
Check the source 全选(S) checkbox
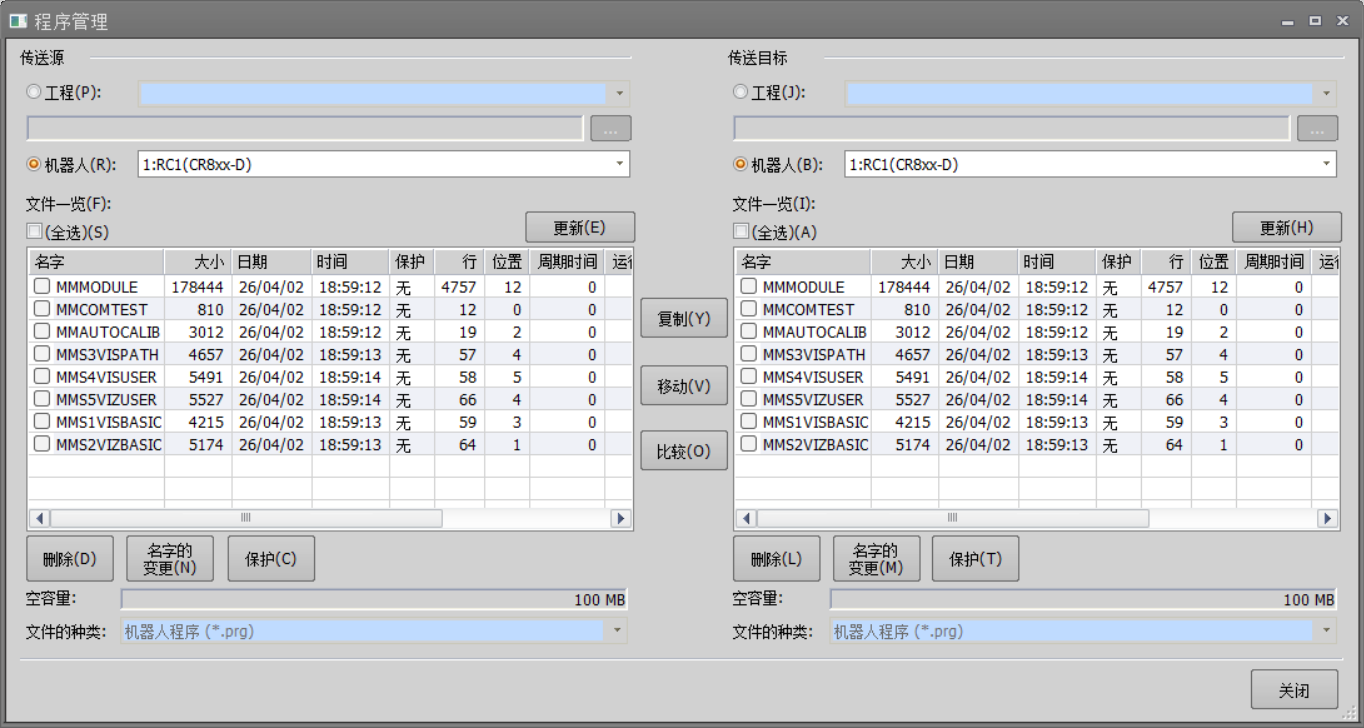pos(35,232)
